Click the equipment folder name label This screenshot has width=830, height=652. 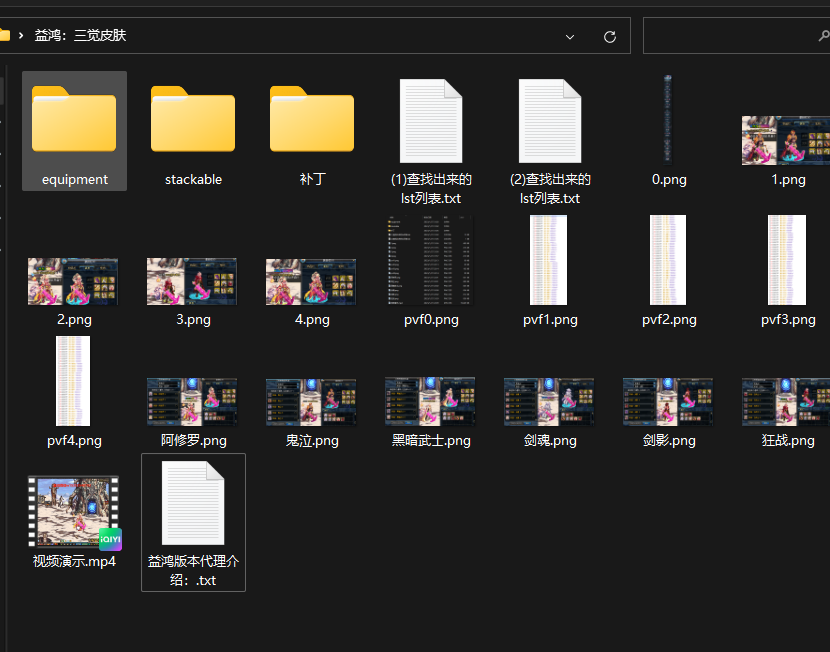click(x=75, y=179)
